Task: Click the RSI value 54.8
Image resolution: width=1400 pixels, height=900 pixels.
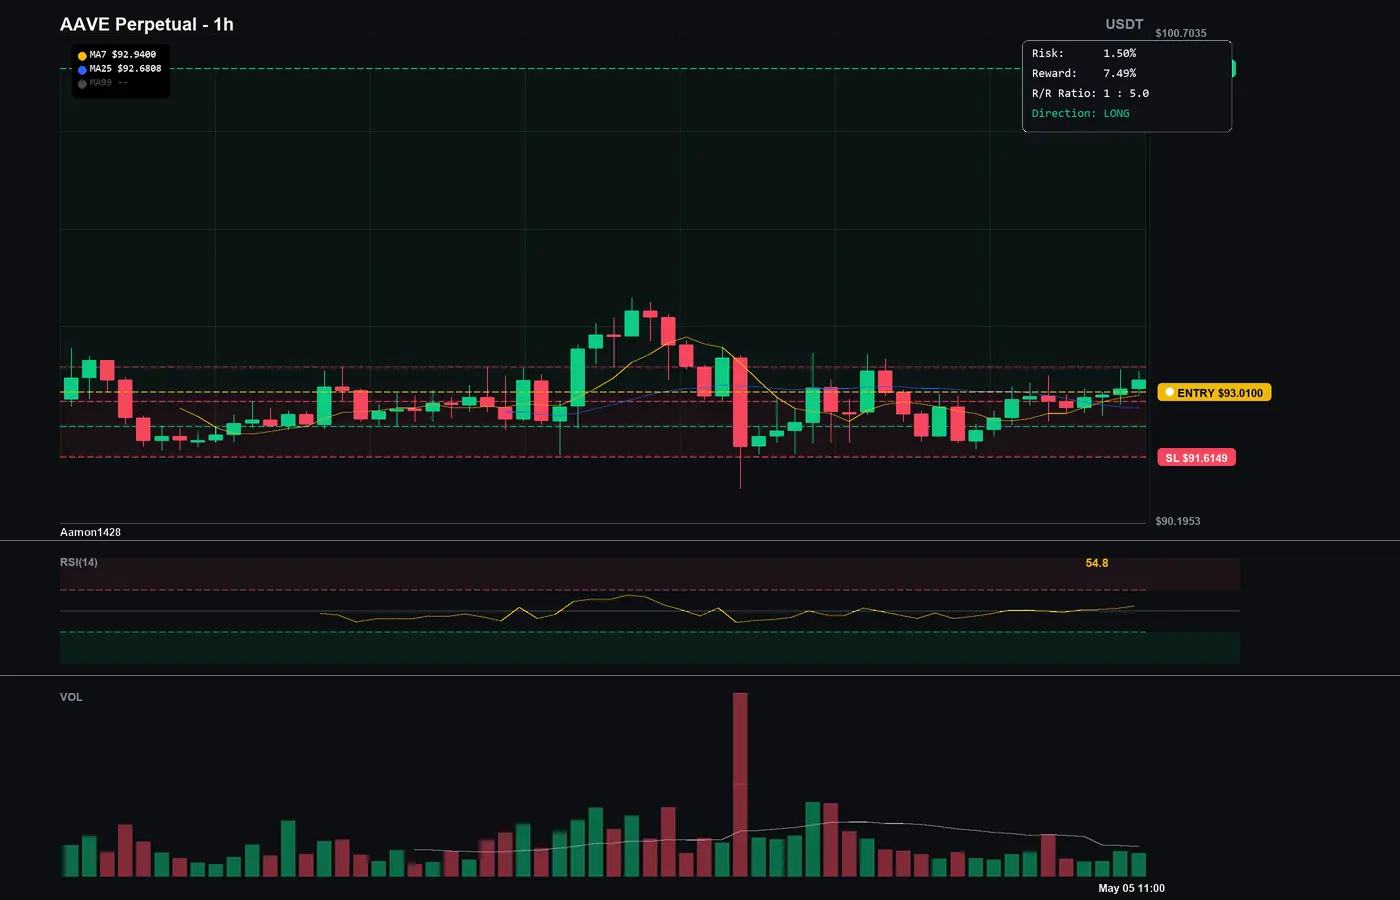Action: tap(1097, 563)
